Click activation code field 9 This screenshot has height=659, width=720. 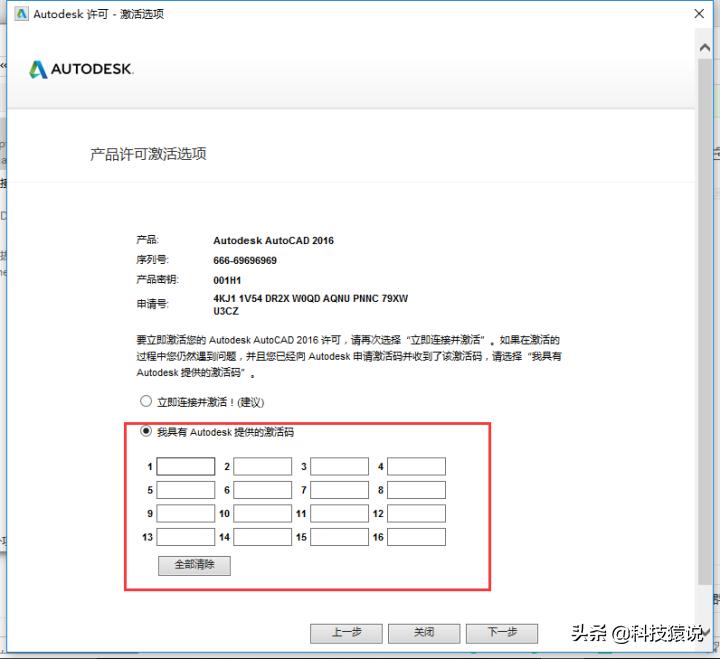[186, 513]
